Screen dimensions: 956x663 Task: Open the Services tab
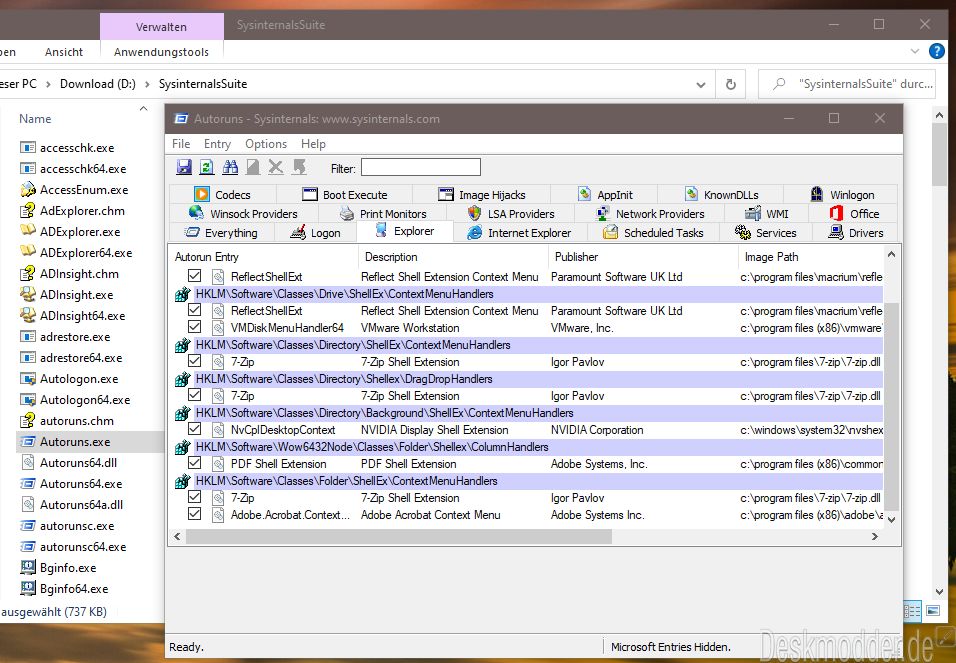[766, 232]
